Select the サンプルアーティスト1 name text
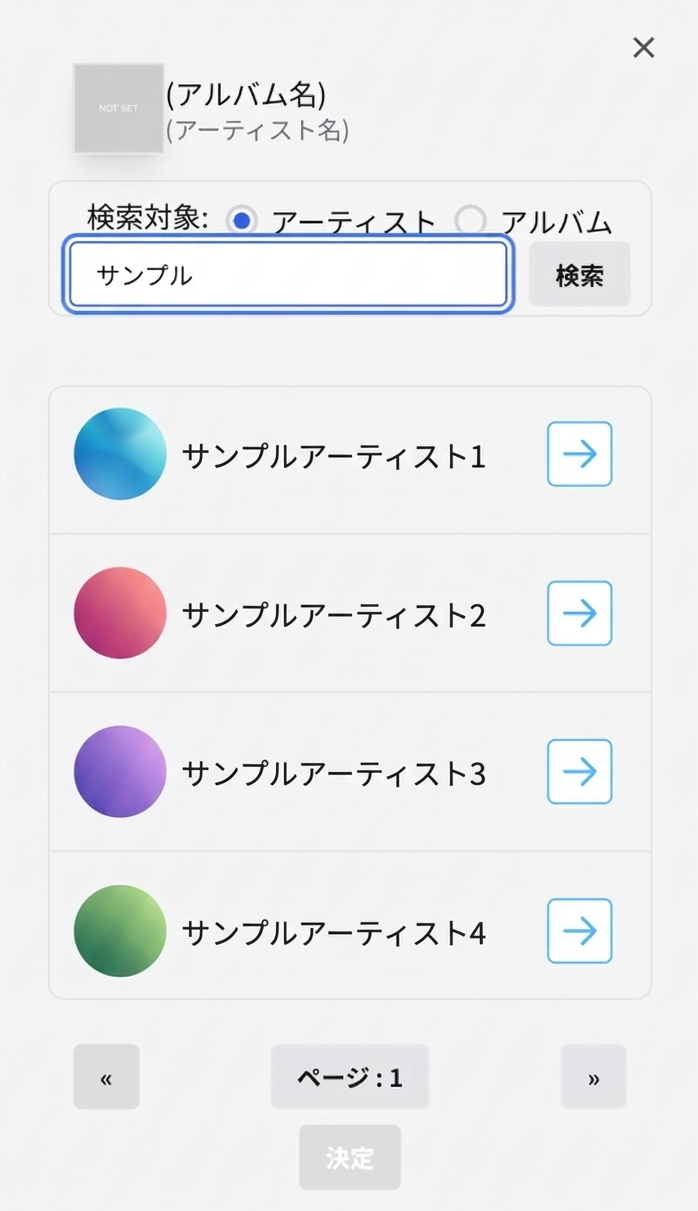 (x=333, y=456)
